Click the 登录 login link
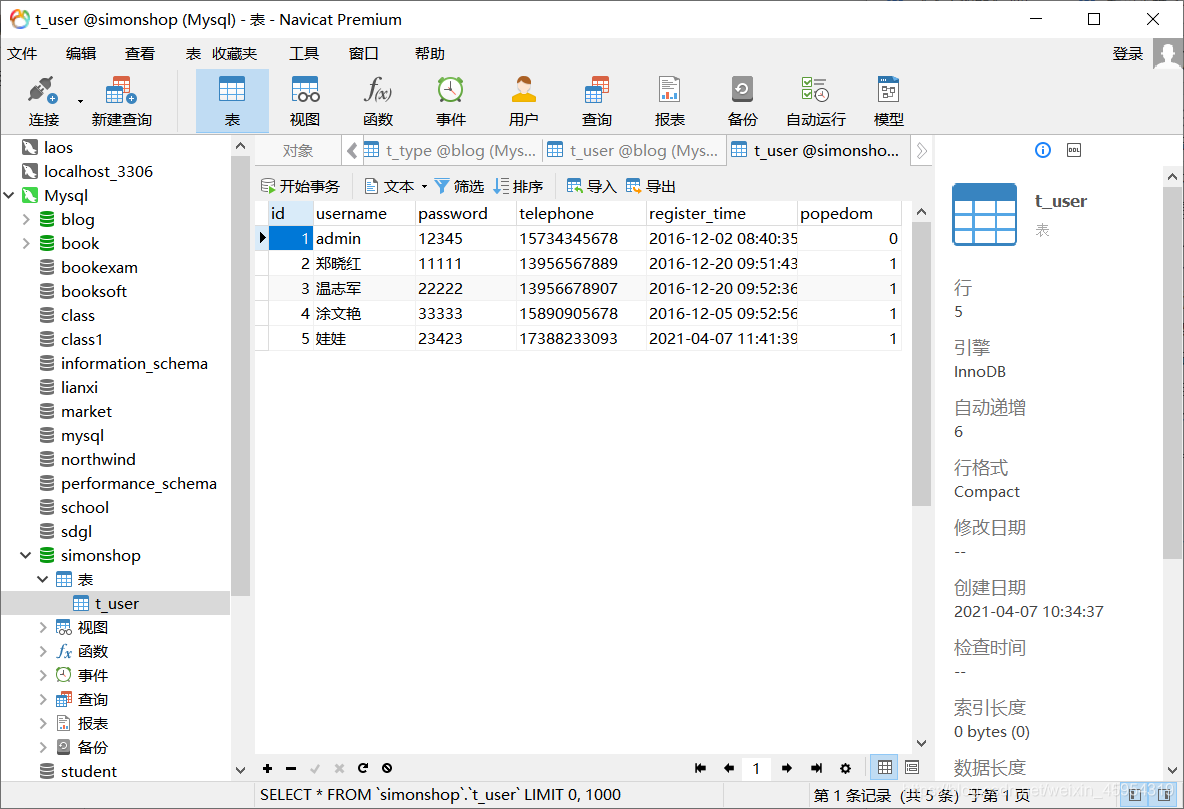Image resolution: width=1184 pixels, height=809 pixels. 1127,54
